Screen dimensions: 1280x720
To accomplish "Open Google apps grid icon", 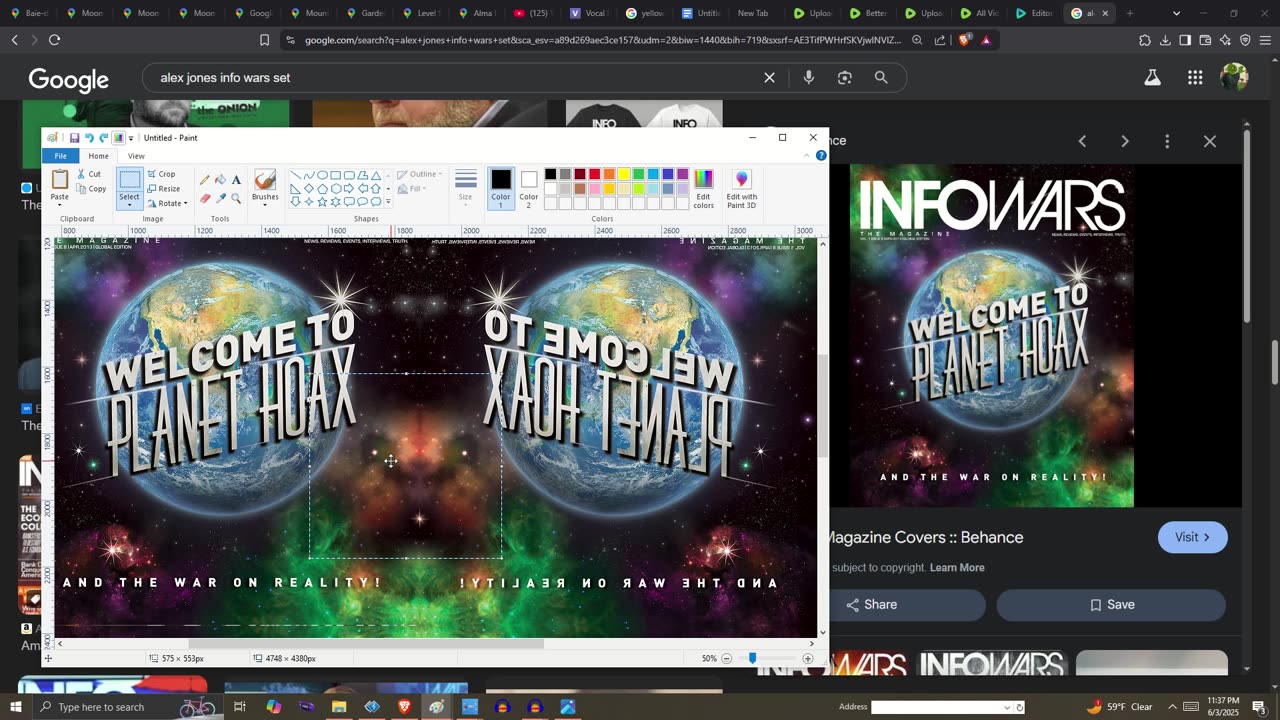I will pyautogui.click(x=1195, y=77).
